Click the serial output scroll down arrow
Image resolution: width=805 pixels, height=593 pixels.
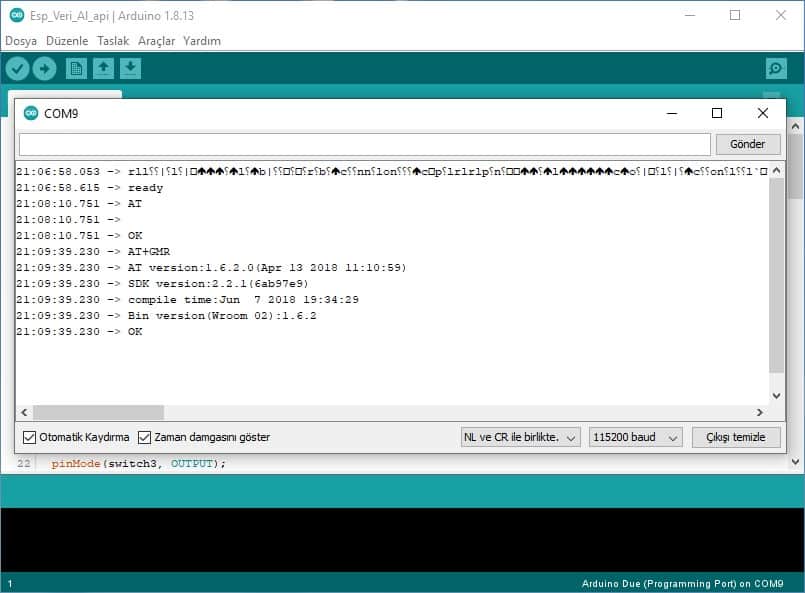click(776, 396)
